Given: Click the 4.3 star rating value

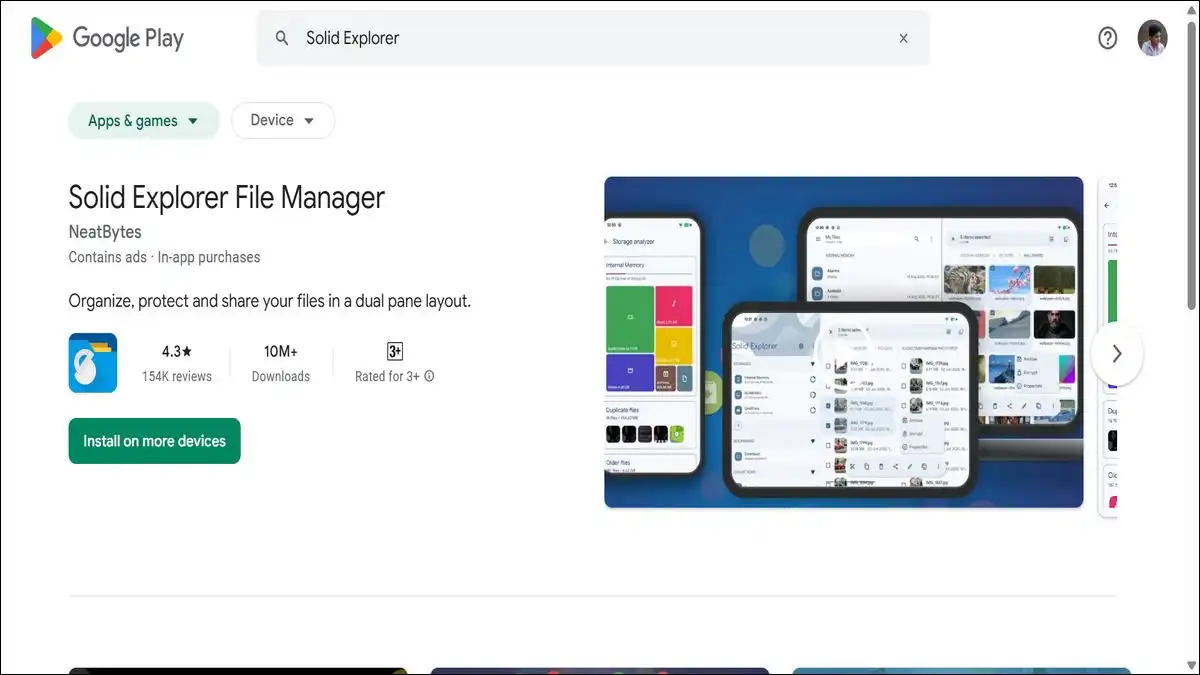Looking at the screenshot, I should pyautogui.click(x=177, y=352).
